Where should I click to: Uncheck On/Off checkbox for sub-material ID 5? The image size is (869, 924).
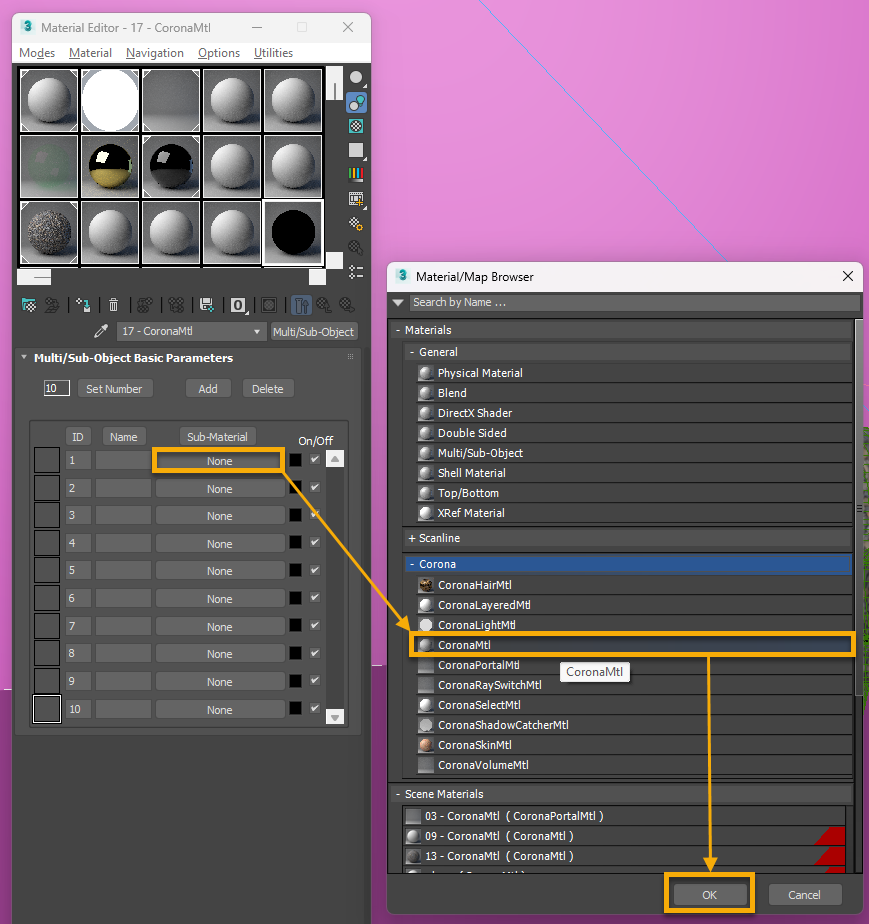(x=315, y=570)
